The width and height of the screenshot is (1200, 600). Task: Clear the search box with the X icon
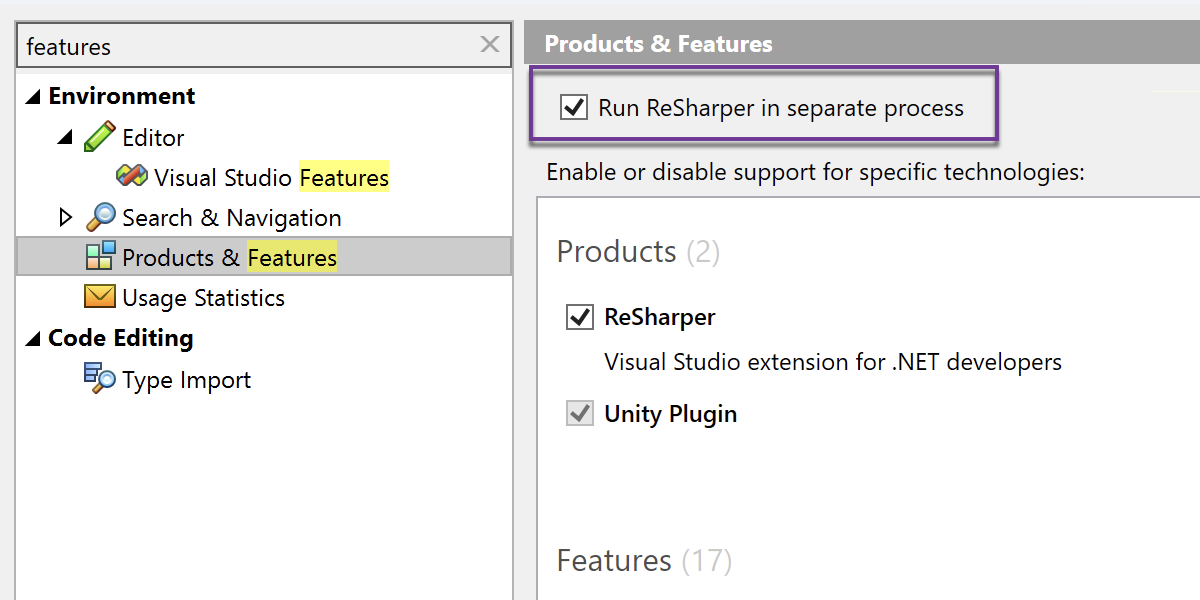click(490, 44)
